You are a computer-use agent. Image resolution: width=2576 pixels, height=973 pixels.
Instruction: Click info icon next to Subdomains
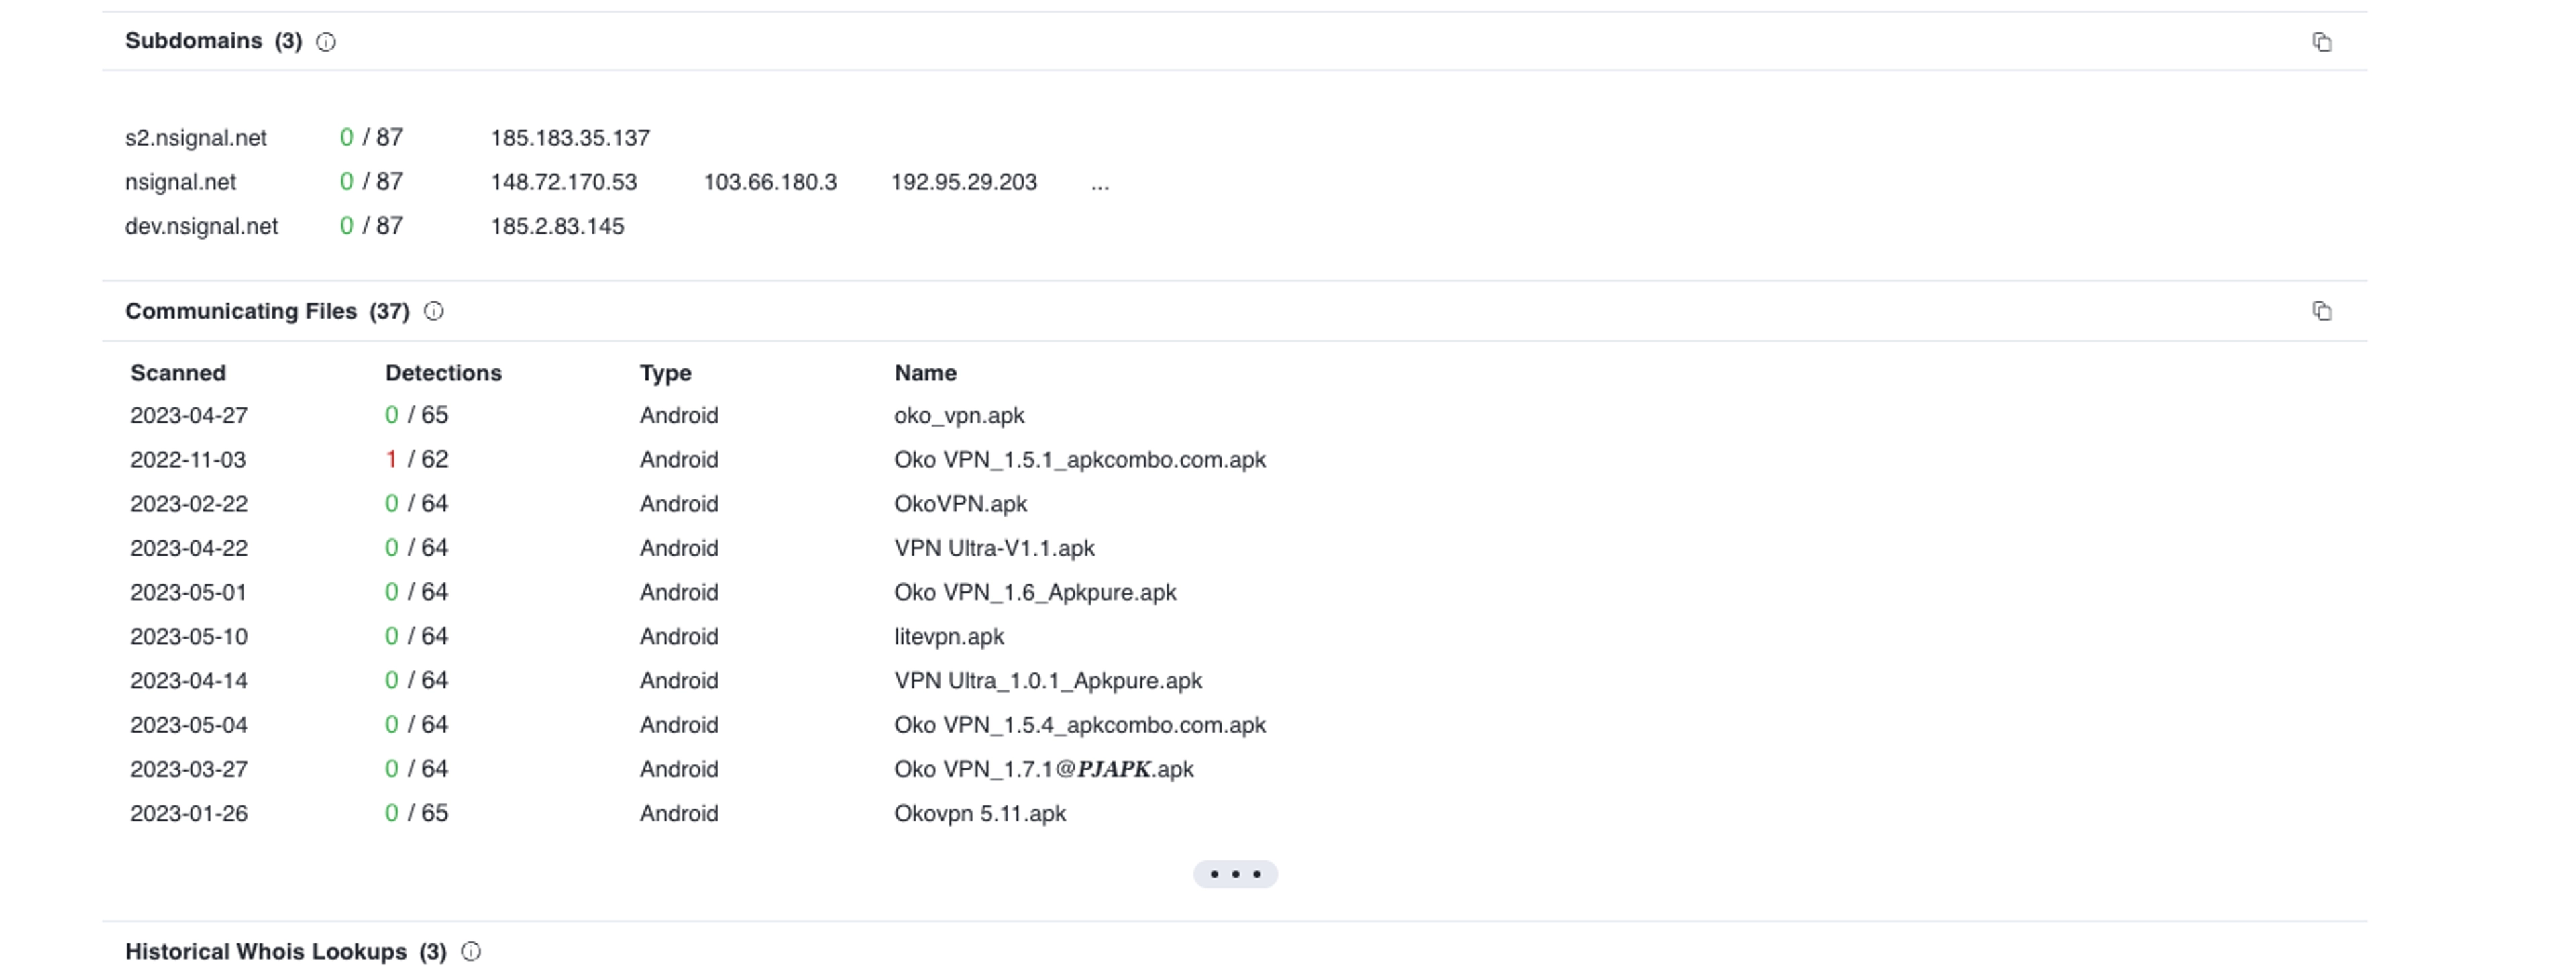click(326, 42)
